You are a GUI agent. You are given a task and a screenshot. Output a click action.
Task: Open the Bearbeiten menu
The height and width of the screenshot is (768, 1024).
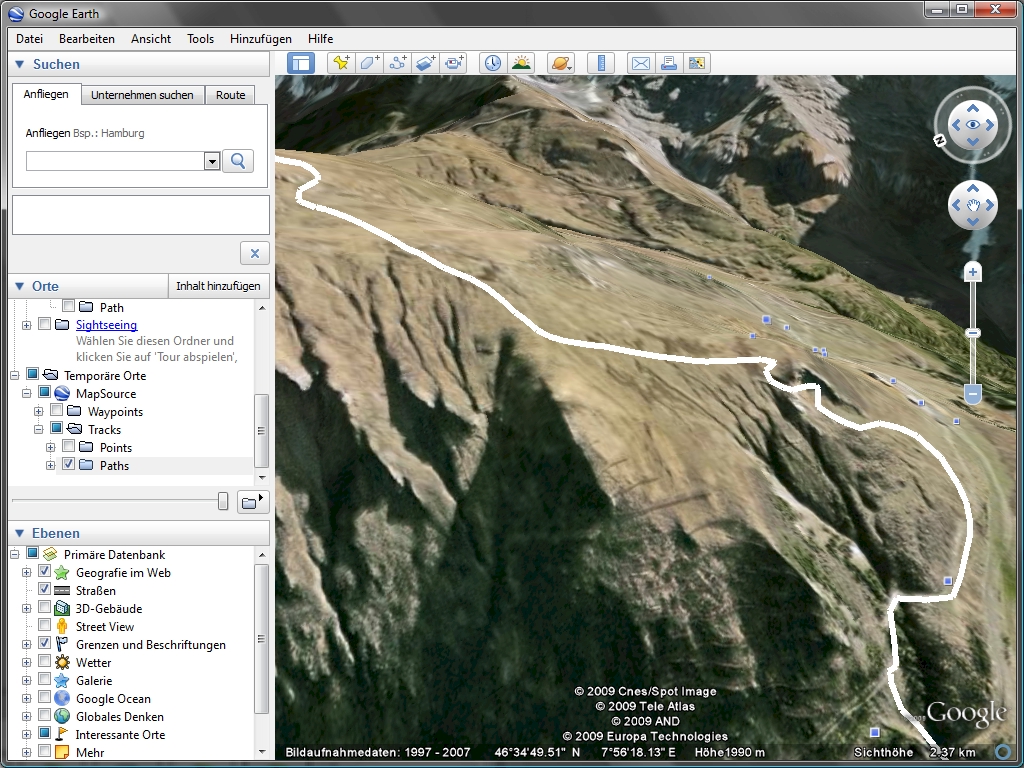[87, 39]
